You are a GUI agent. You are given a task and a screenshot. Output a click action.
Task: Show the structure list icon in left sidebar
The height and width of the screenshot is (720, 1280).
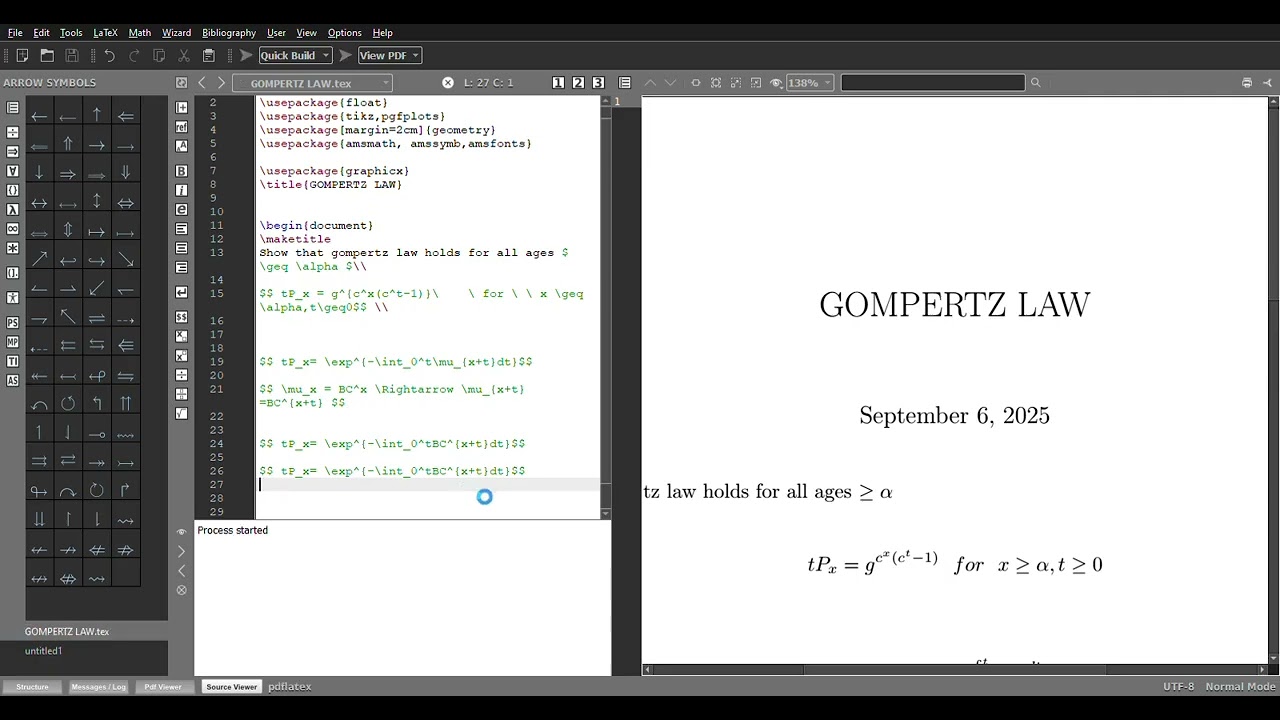(x=12, y=108)
